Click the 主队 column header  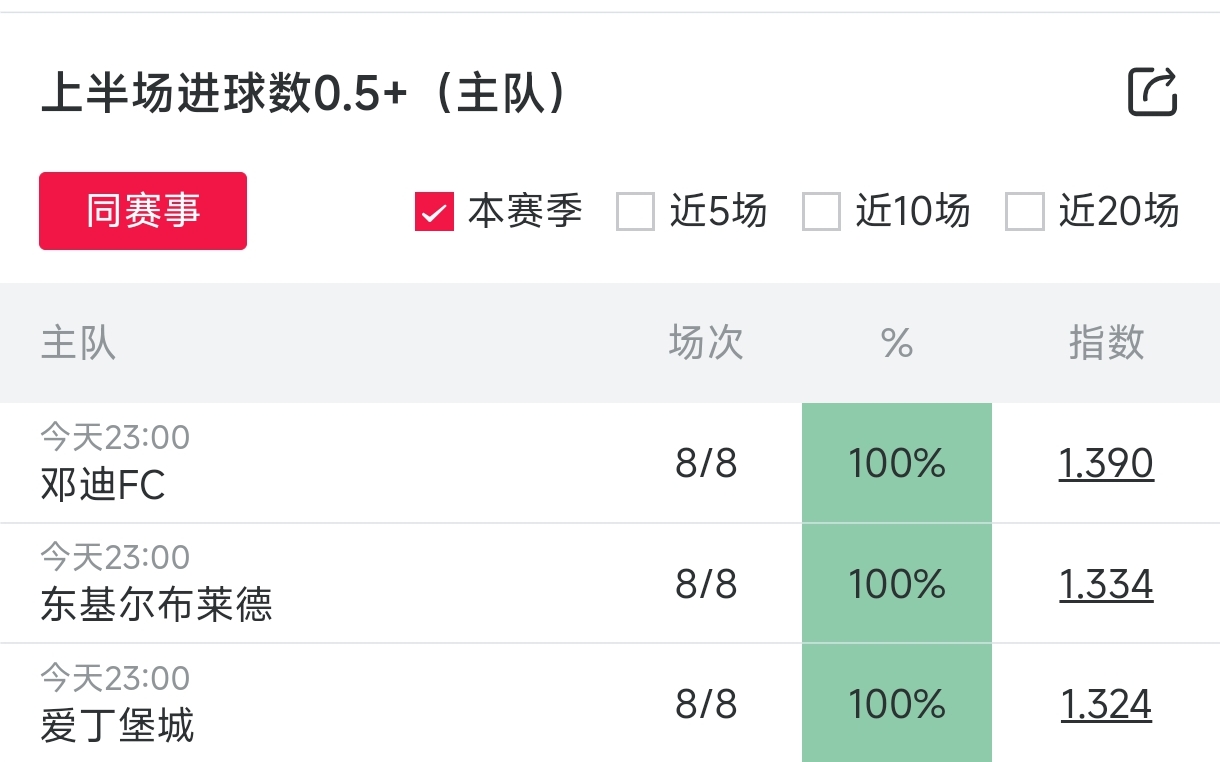78,343
